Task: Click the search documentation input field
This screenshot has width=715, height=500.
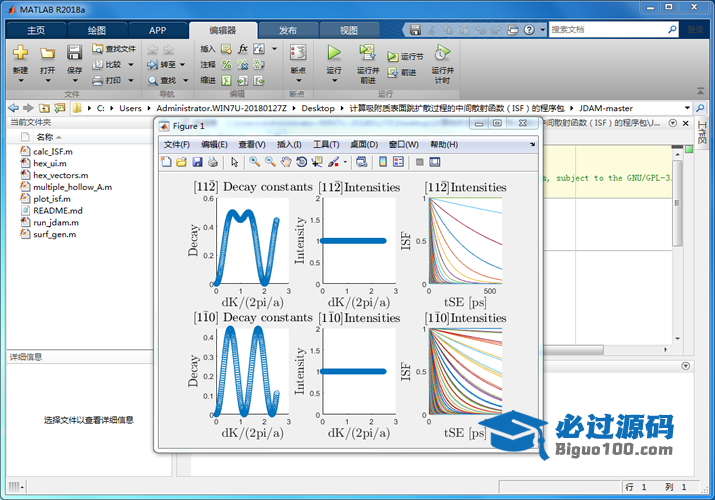Action: (608, 30)
